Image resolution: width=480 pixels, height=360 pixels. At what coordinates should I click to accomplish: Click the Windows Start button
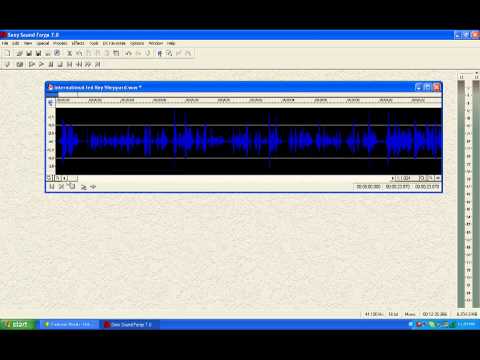pyautogui.click(x=17, y=324)
